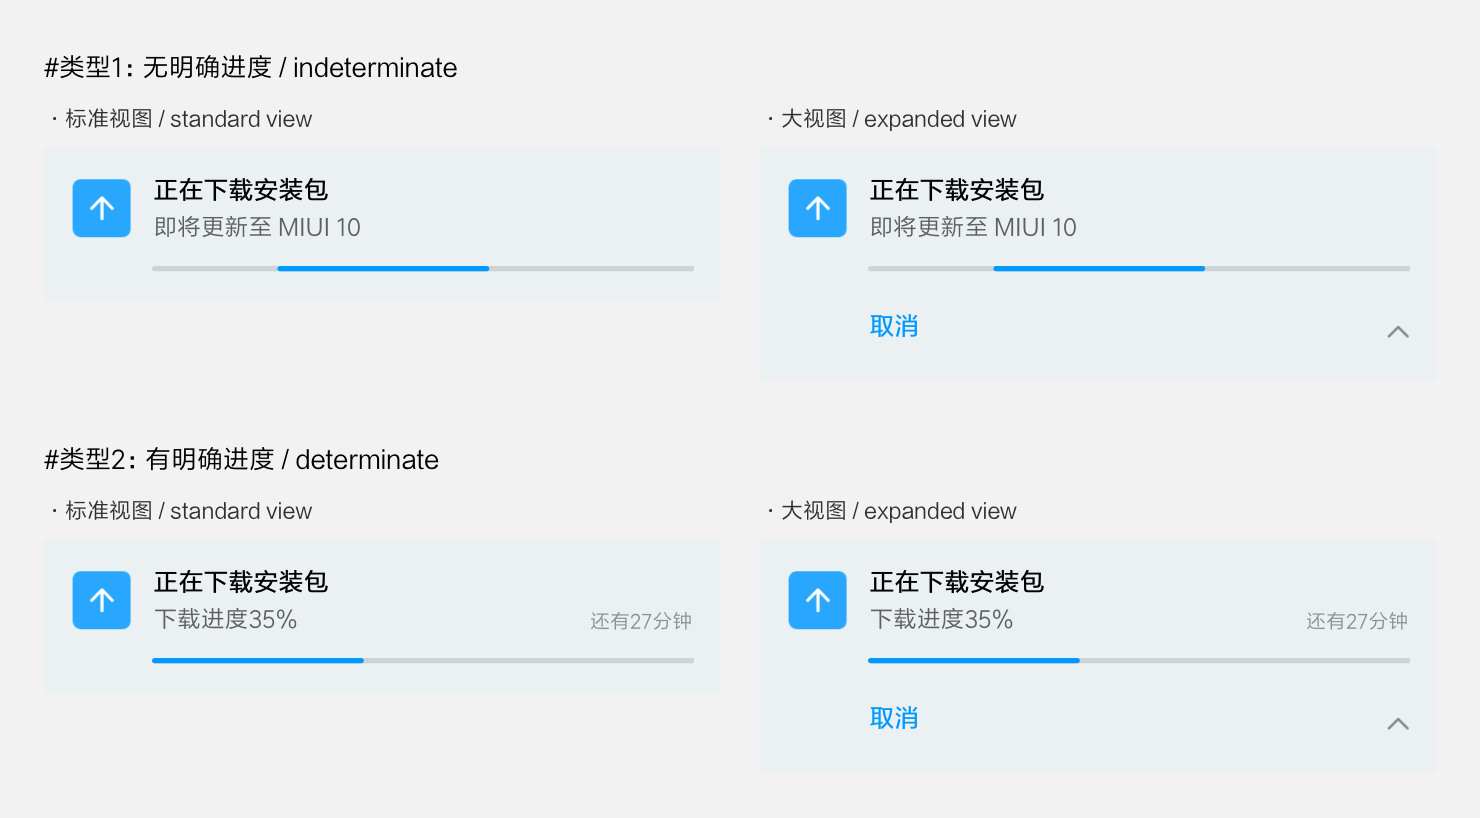Screen dimensions: 1480x818
Task: Select the 下载进度35% text in the determinate standard card
Action: click(226, 619)
